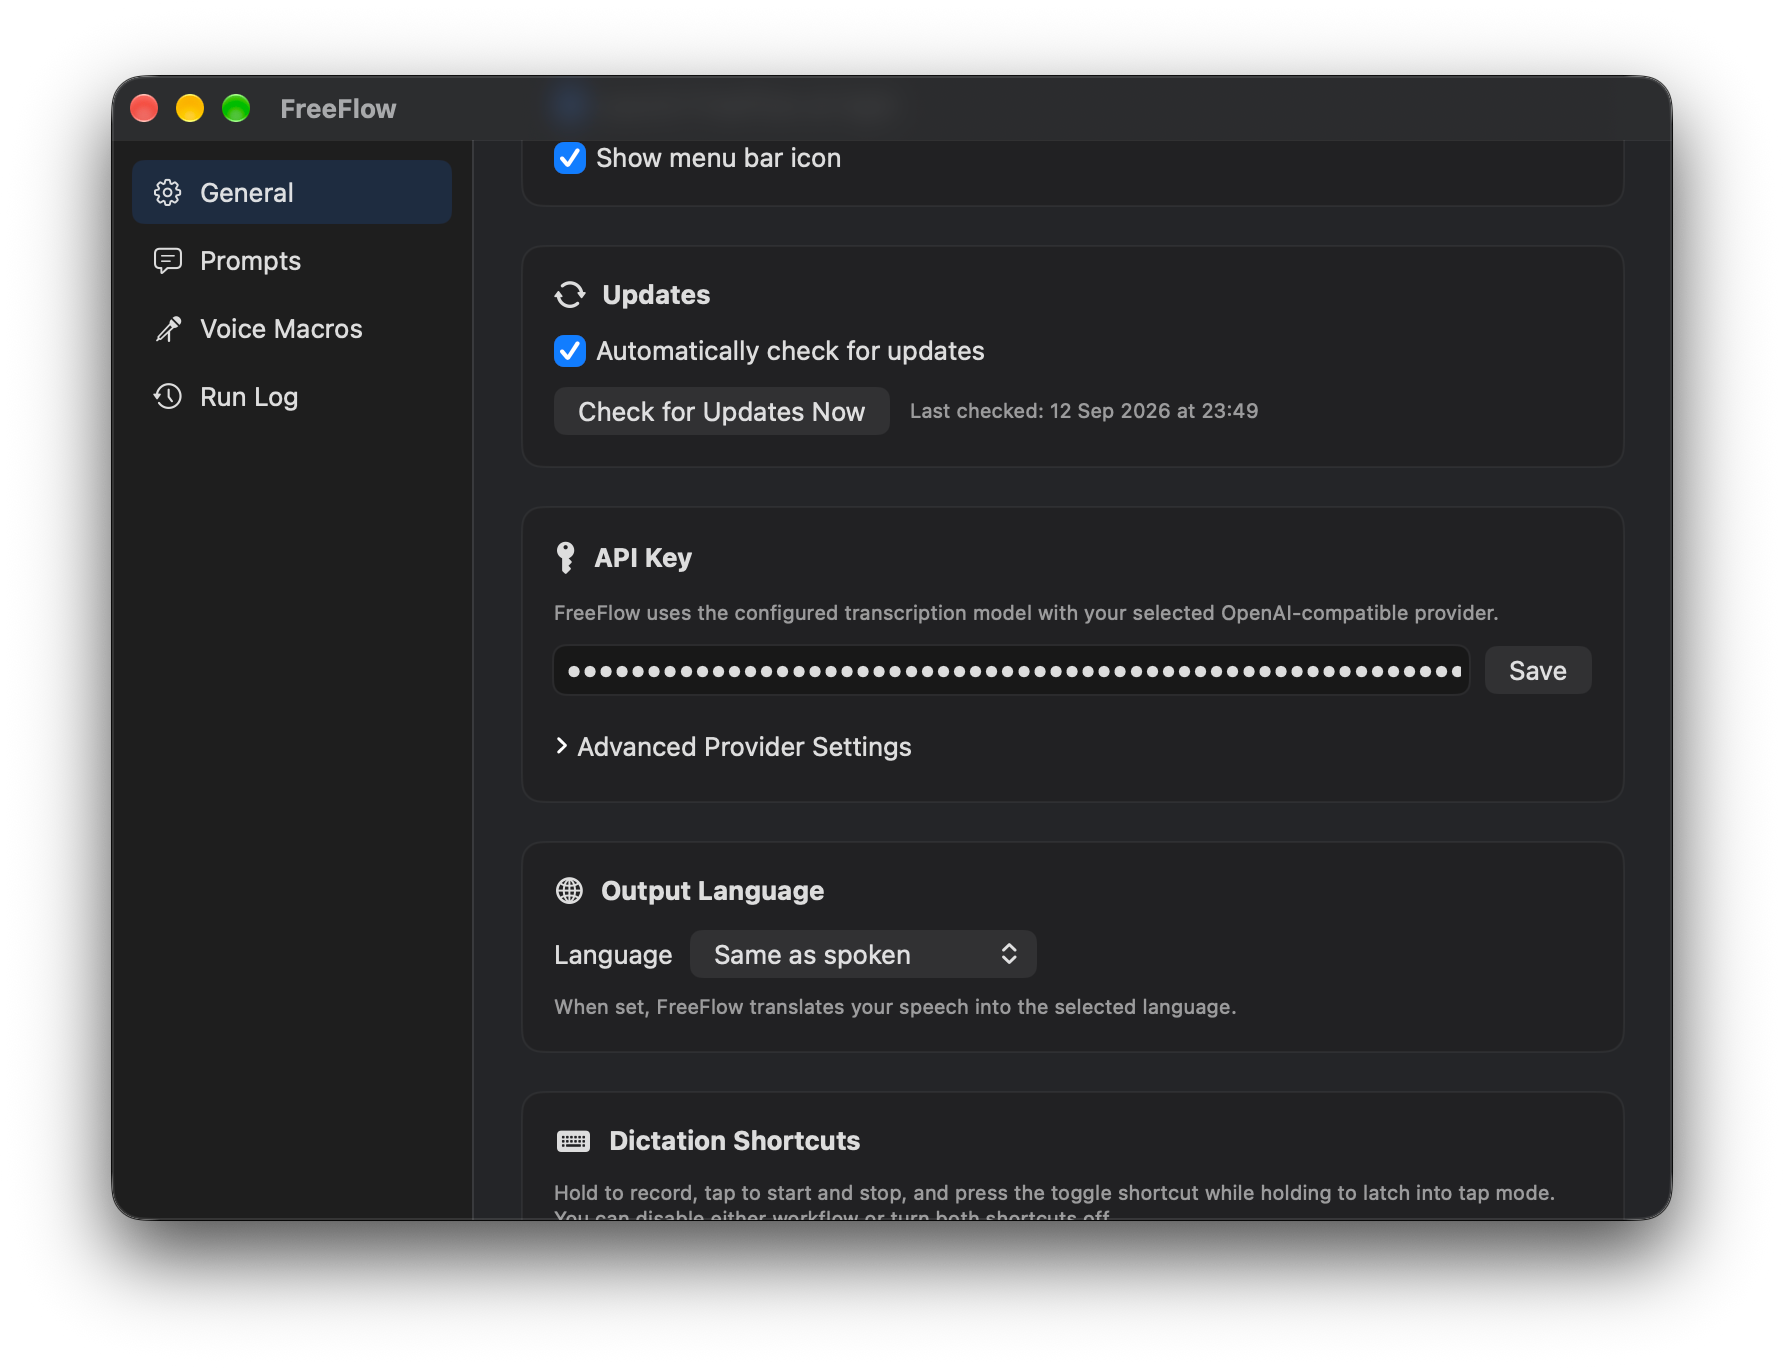Image resolution: width=1784 pixels, height=1368 pixels.
Task: Click the Voice Macros wand icon
Action: [x=168, y=328]
